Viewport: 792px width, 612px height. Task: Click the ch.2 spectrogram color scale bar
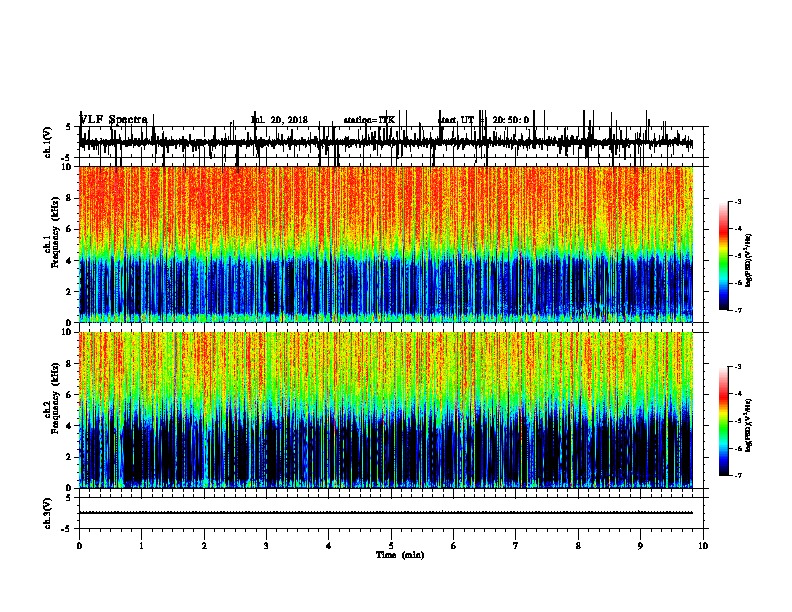(x=723, y=421)
